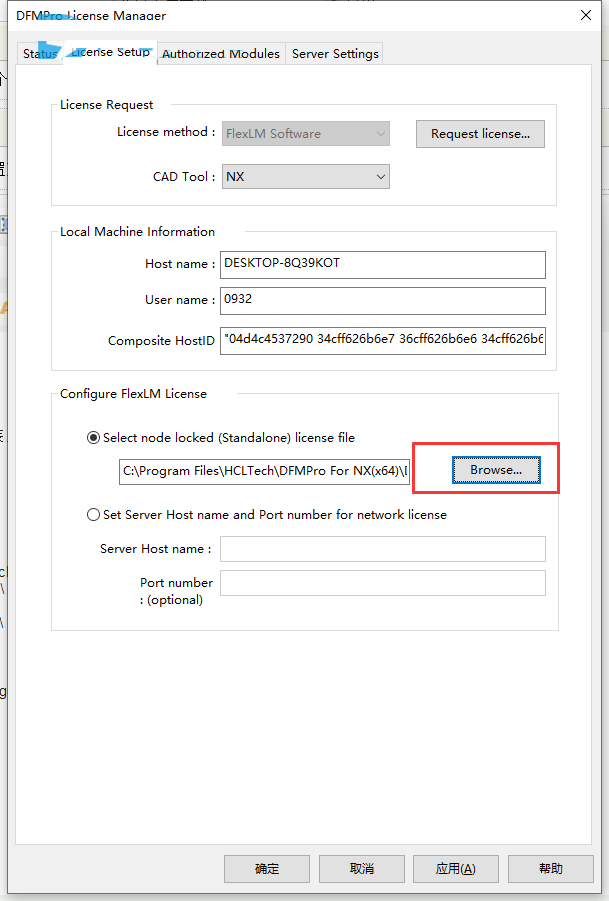Screen dimensions: 609x901
Task: Browse for a license file
Action: coord(496,470)
